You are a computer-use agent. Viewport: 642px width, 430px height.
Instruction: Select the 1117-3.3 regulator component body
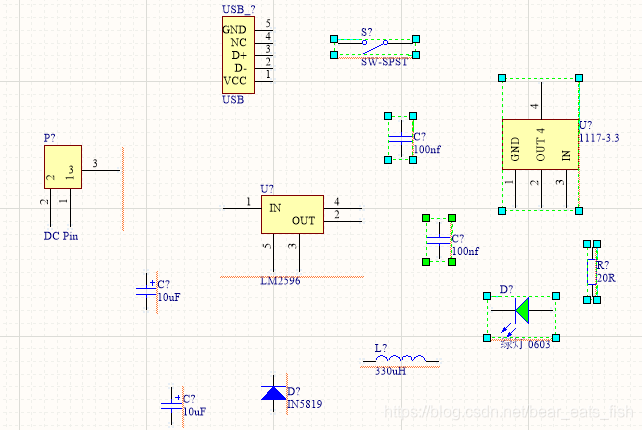pos(540,143)
